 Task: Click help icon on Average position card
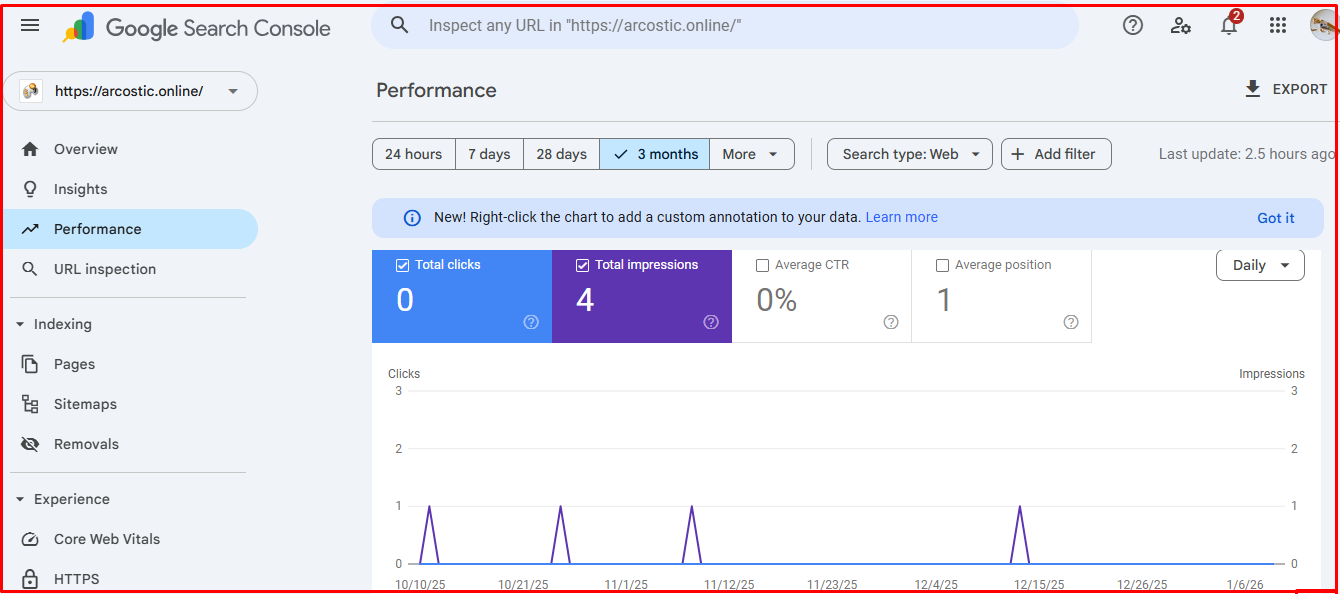coord(1071,322)
